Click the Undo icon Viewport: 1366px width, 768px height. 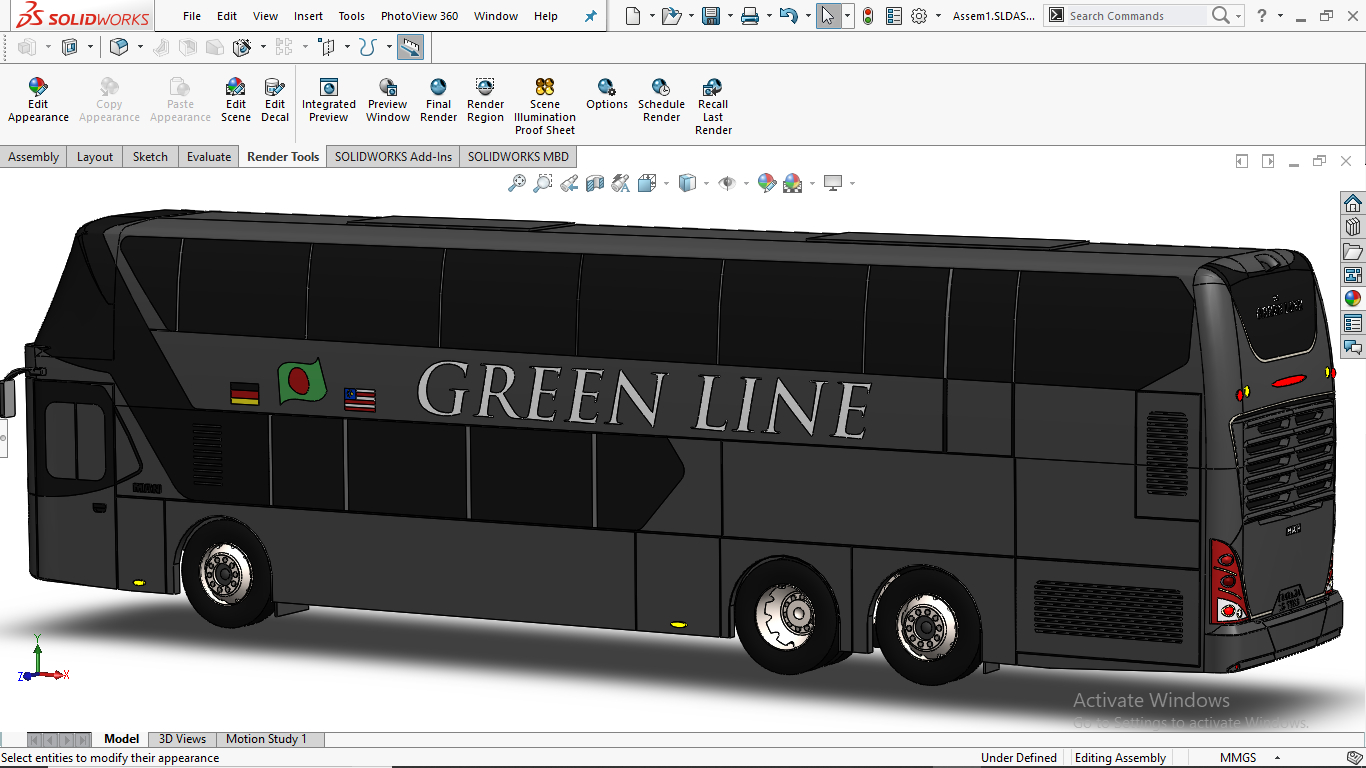coord(788,16)
